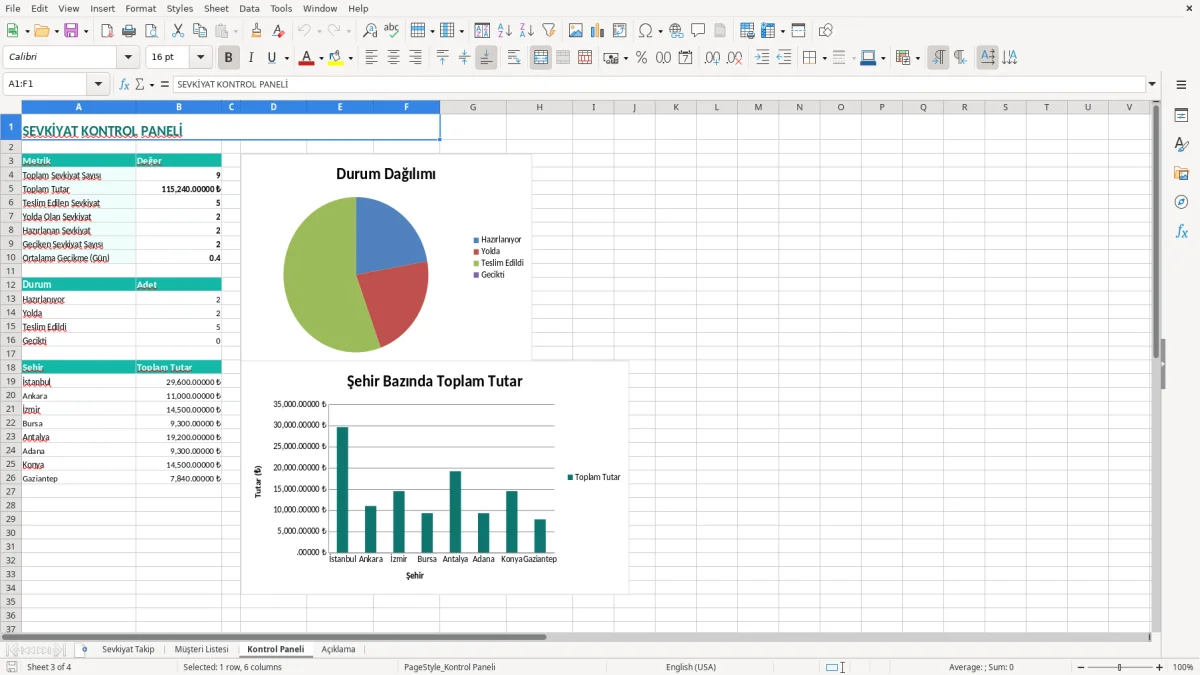Image resolution: width=1200 pixels, height=675 pixels.
Task: Click the Add Decimal Place icon
Action: coord(713,58)
